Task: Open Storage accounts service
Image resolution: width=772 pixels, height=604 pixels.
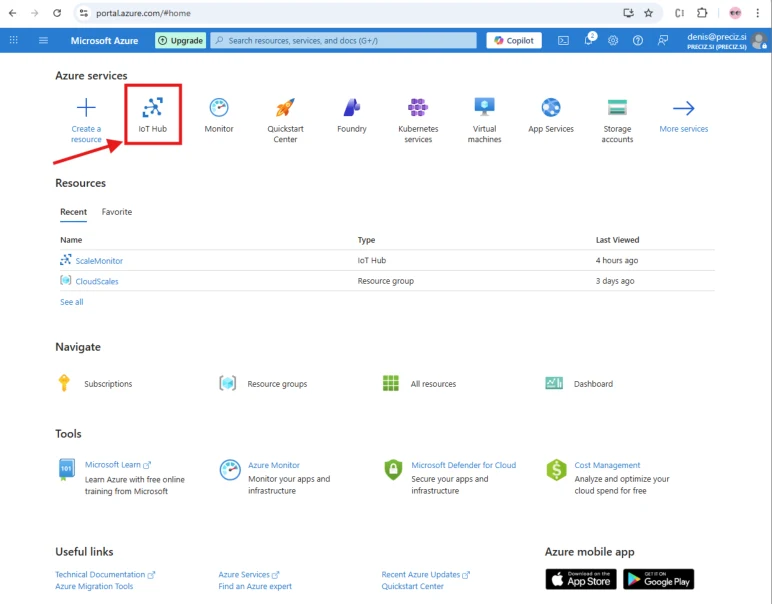Action: 617,120
